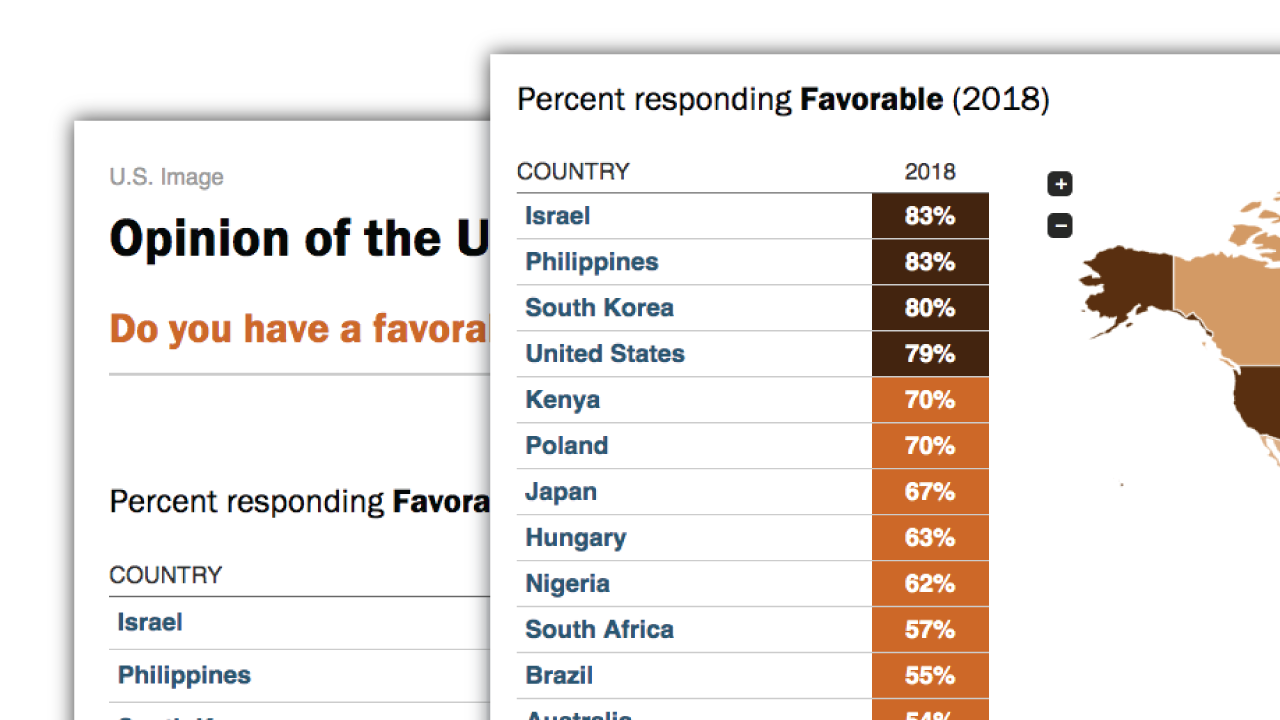Open the Israel country link in front table
1280x720 pixels.
pos(558,216)
